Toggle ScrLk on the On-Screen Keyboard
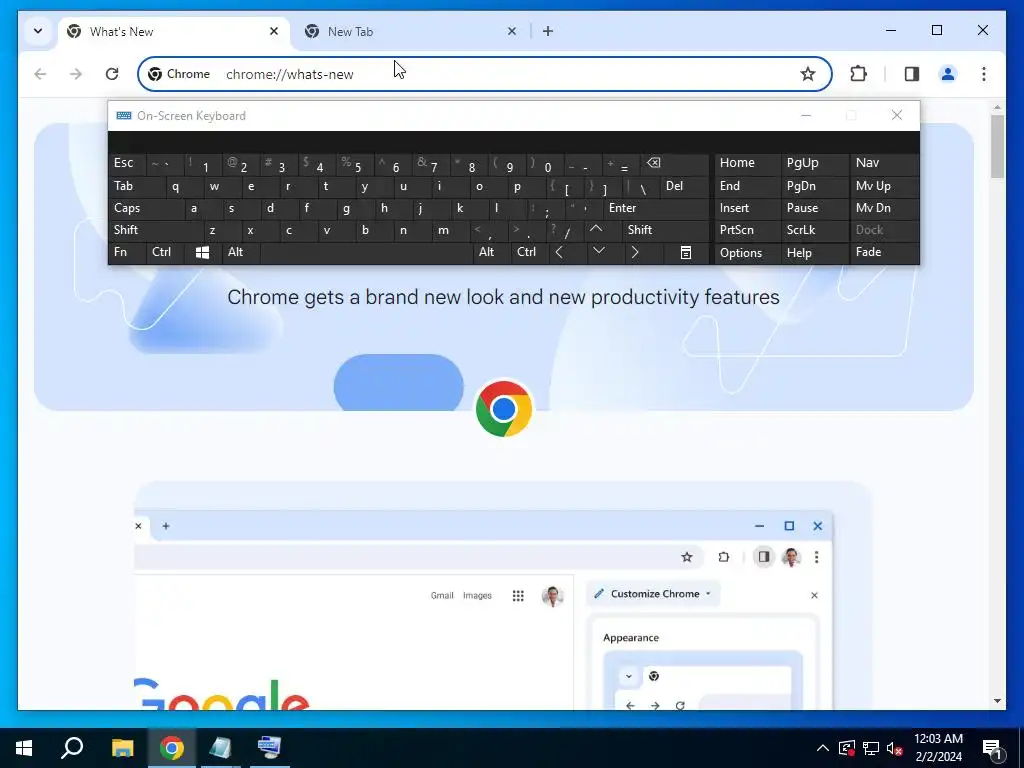1024x768 pixels. 814,230
